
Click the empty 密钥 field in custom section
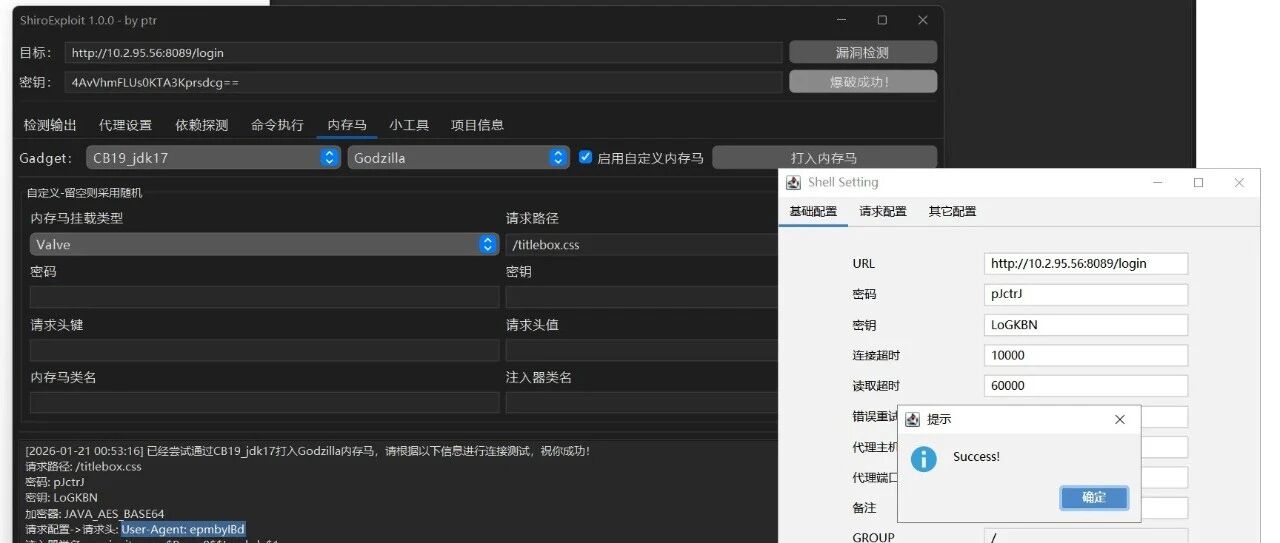[x=642, y=297]
